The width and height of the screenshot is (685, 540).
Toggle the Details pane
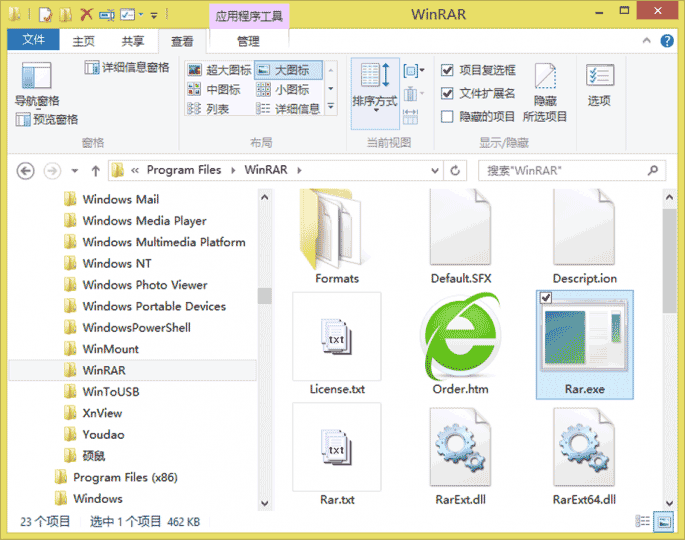click(127, 67)
